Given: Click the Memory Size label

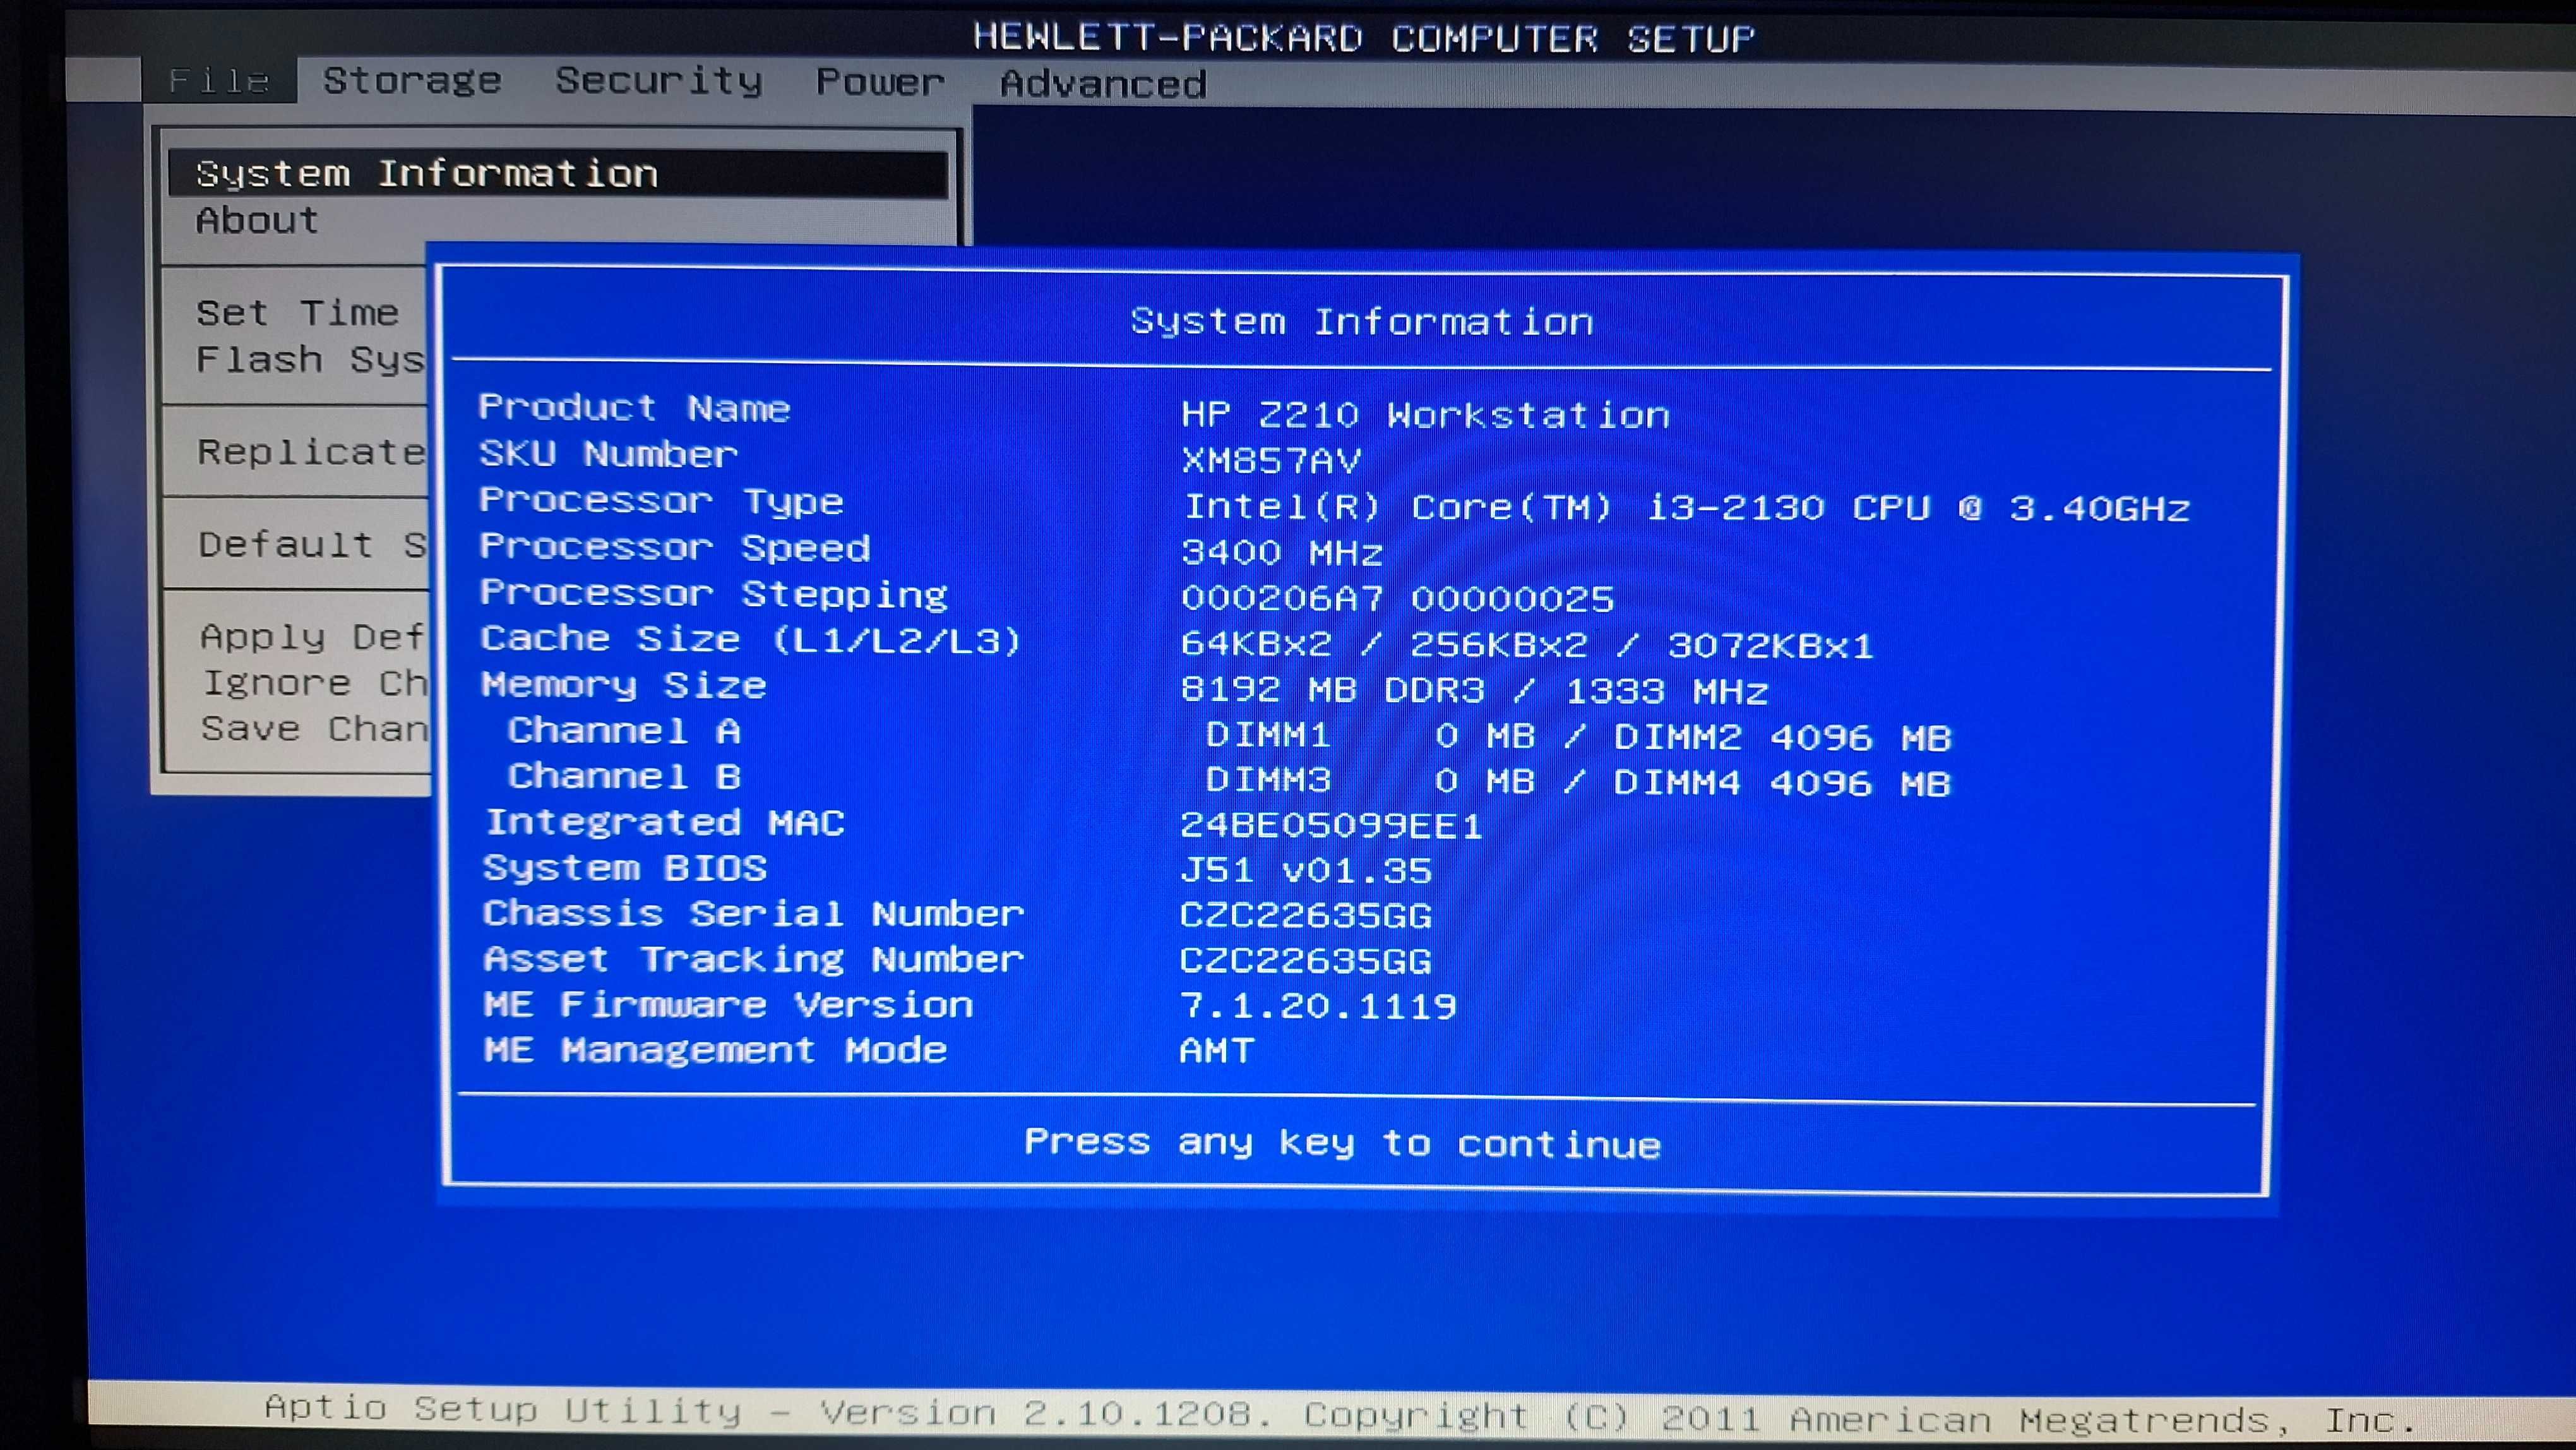Looking at the screenshot, I should [x=624, y=685].
